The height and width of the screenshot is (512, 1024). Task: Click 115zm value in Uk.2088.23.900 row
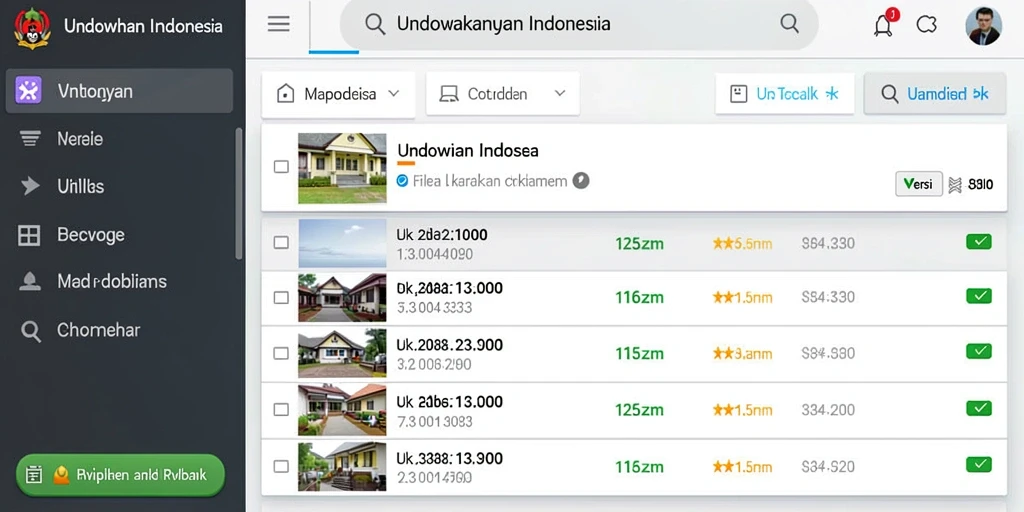pos(639,354)
